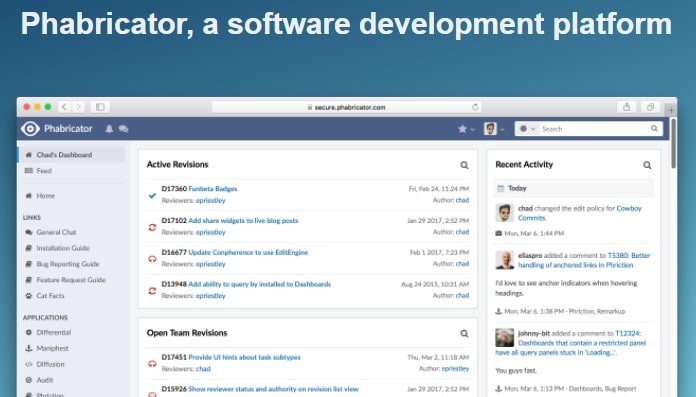Open the Maniphest application
This screenshot has height=397, width=696.
(x=52, y=348)
